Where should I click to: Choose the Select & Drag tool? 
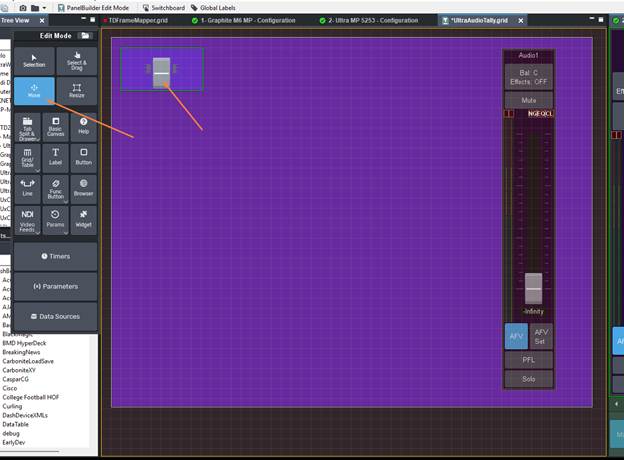[x=77, y=60]
